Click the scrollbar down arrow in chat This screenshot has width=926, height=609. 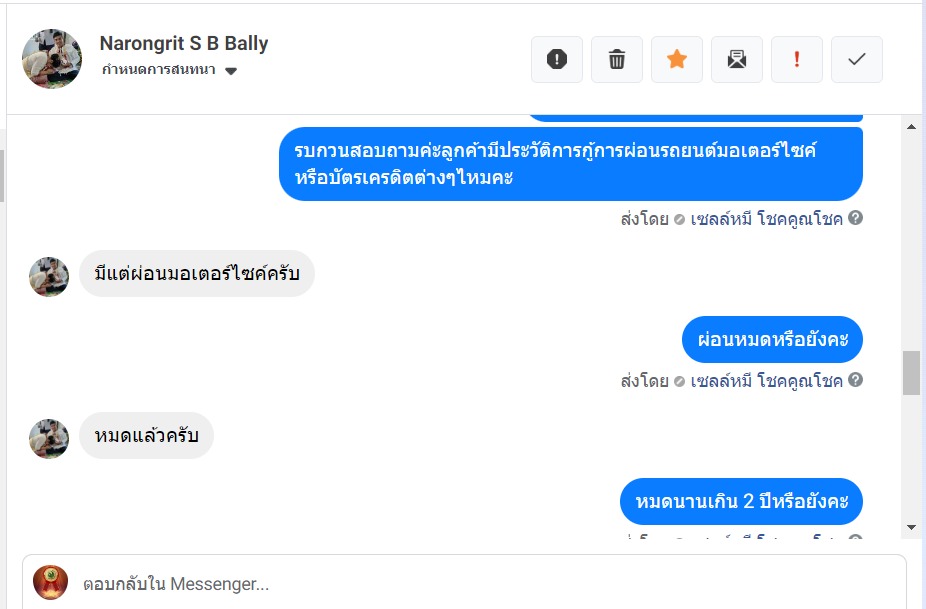[911, 527]
